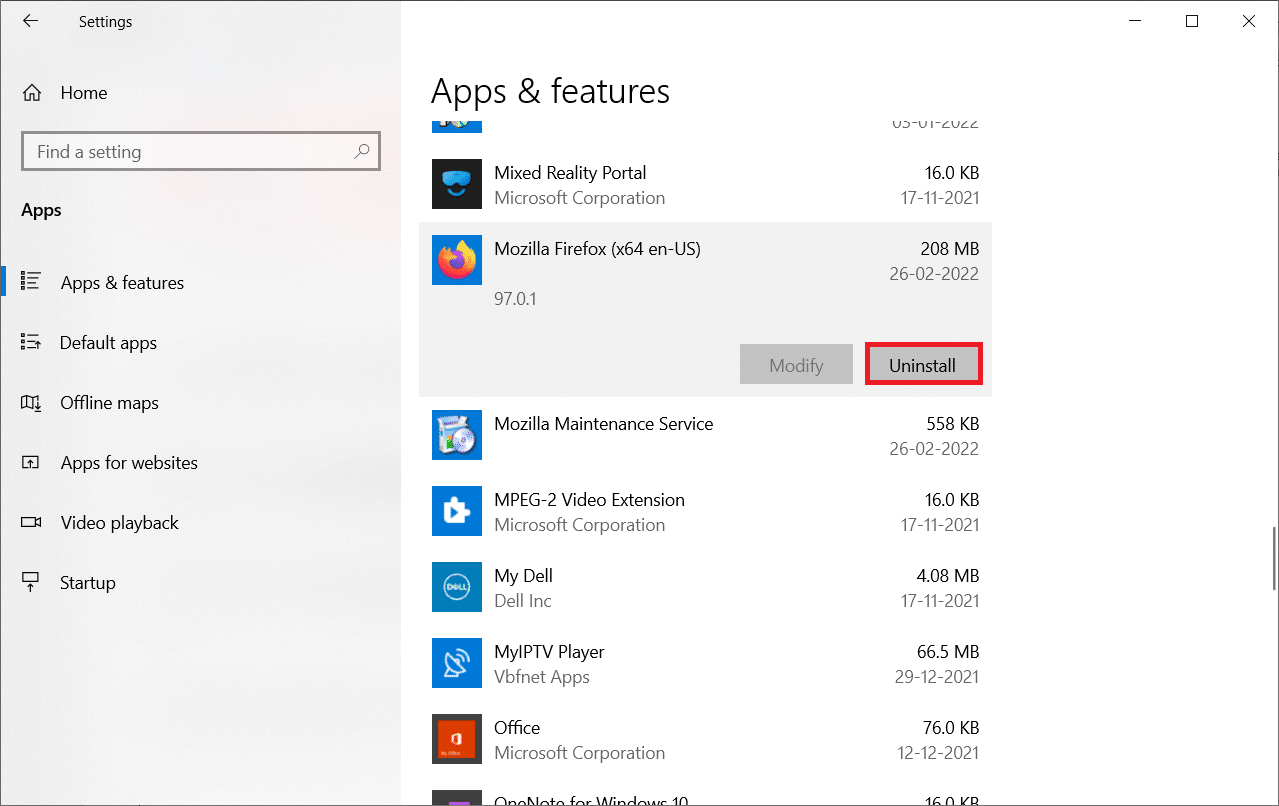The image size is (1279, 806).
Task: Uninstall Mozilla Firefox
Action: point(923,364)
